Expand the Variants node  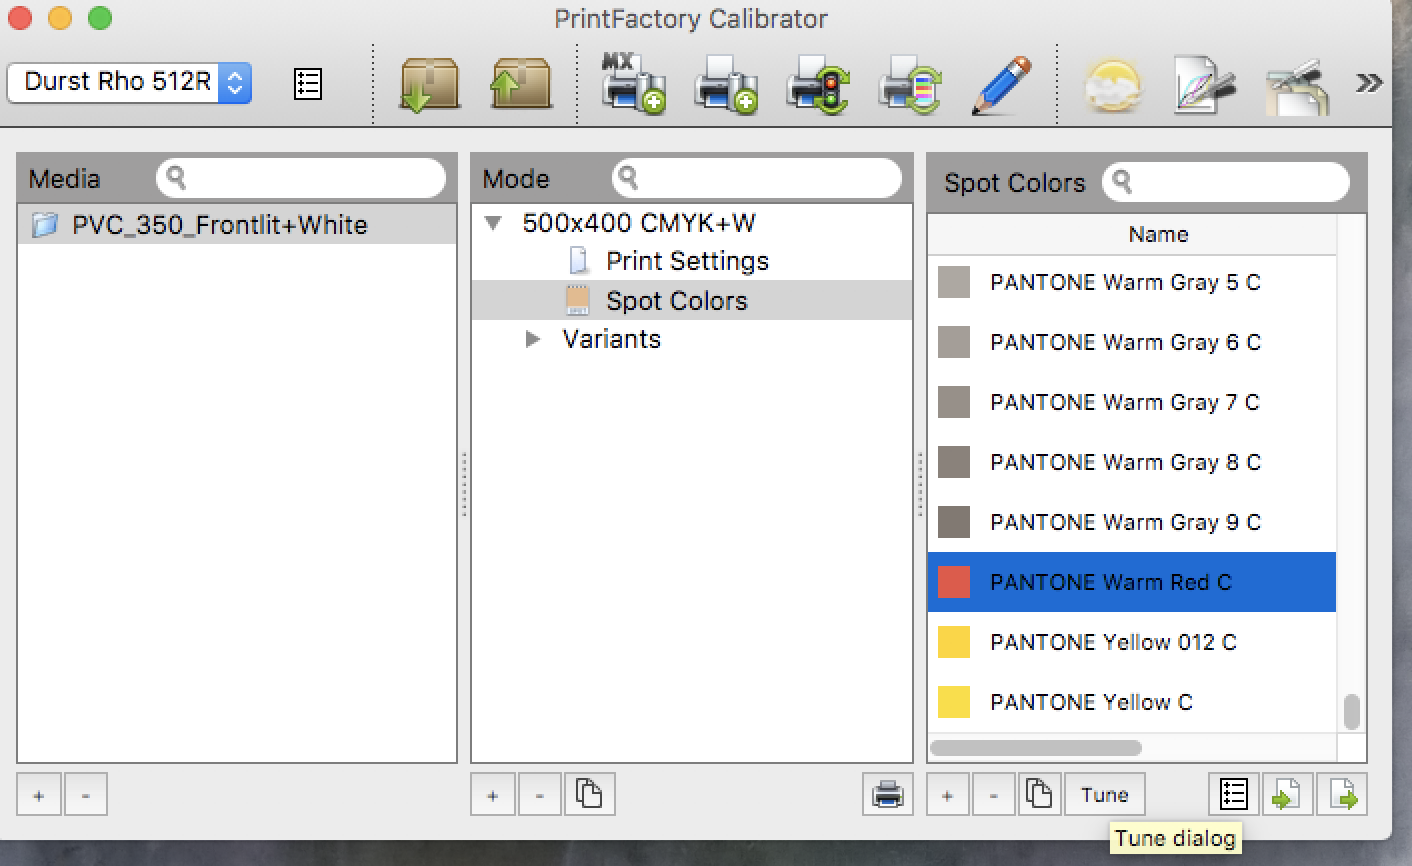pyautogui.click(x=533, y=339)
